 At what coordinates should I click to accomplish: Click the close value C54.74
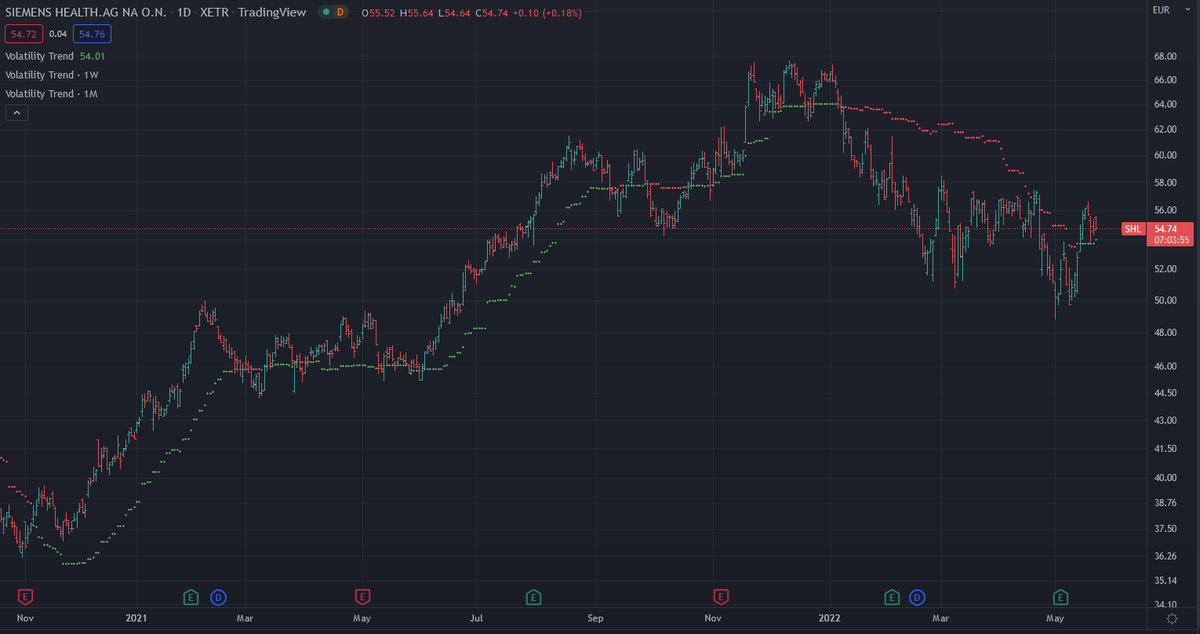pyautogui.click(x=493, y=13)
